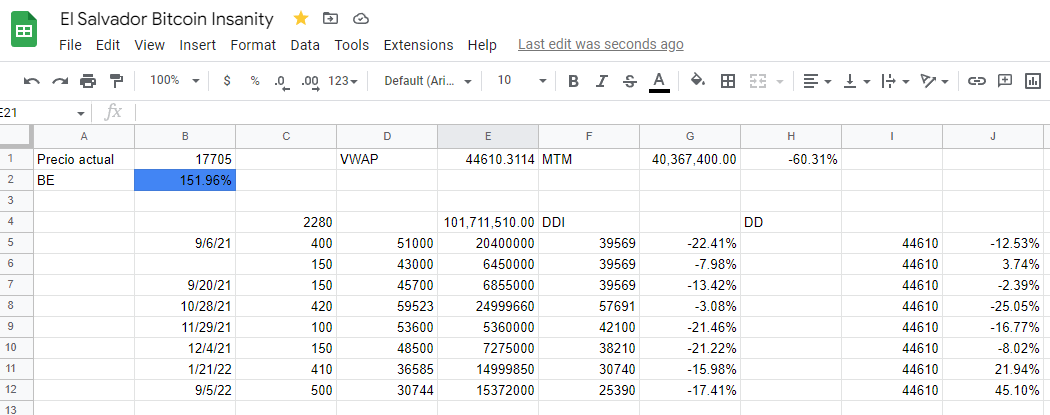
Task: Select cell with 40,367,400.00
Action: [x=690, y=159]
